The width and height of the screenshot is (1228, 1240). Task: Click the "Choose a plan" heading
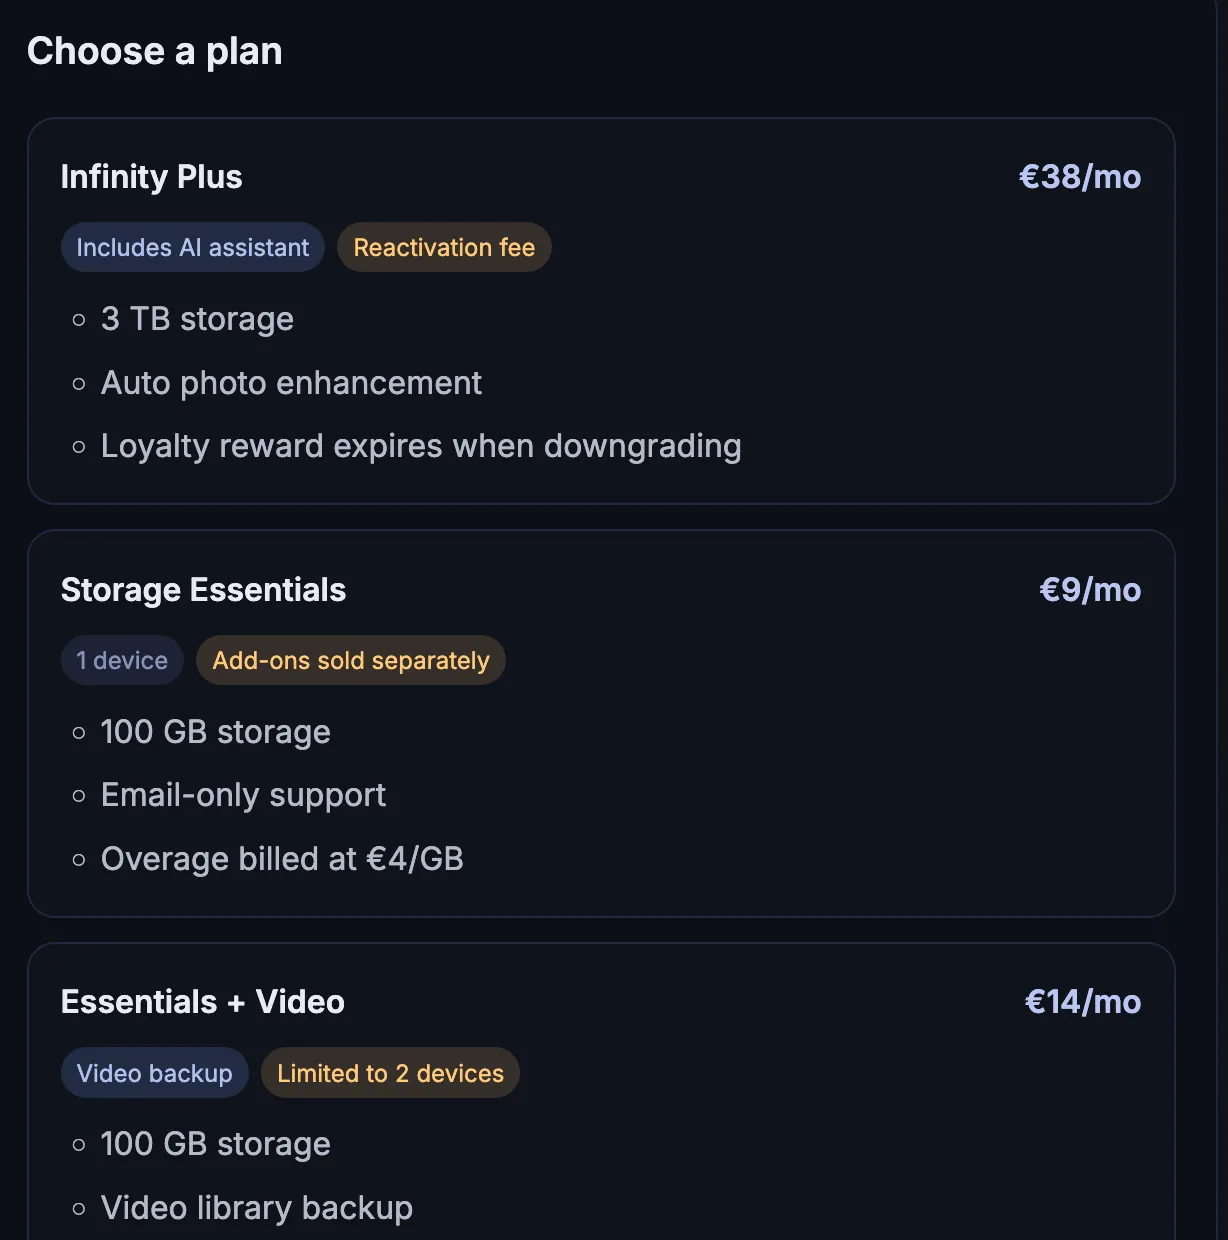point(155,50)
